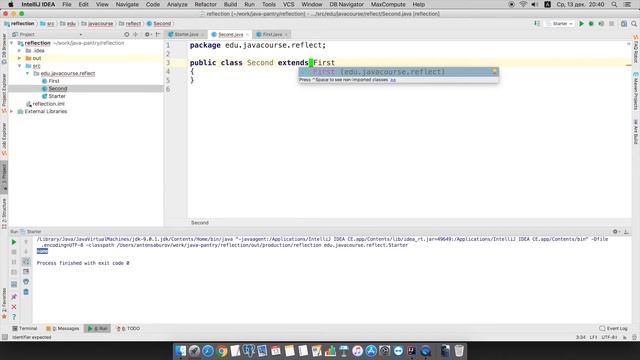Toggle the Maven Projects tool window on the right stripe
Image resolution: width=640 pixels, height=360 pixels.
click(x=636, y=91)
